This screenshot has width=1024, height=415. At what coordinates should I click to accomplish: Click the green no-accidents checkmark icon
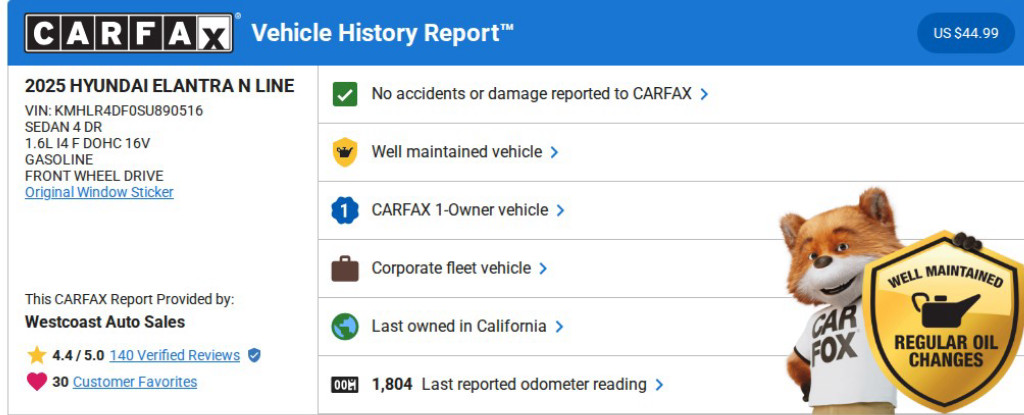[x=345, y=94]
